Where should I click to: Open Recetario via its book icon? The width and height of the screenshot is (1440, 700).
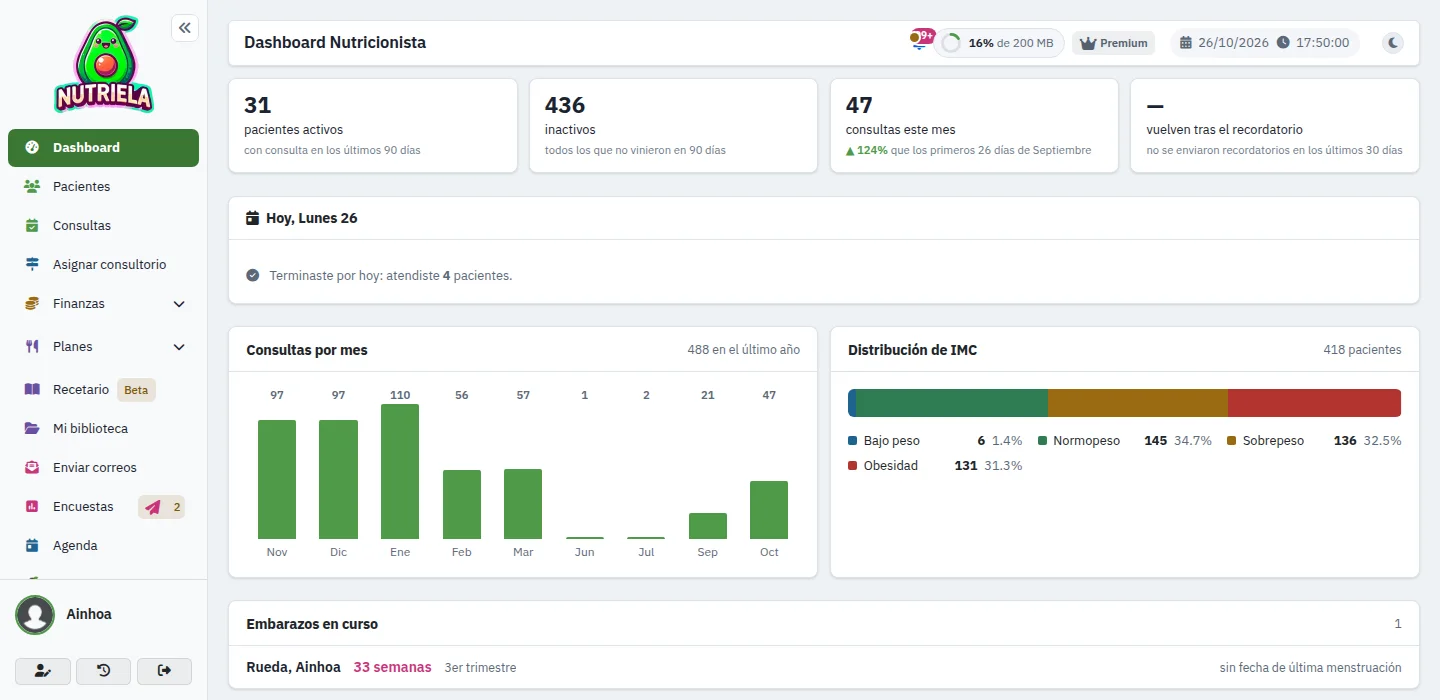(32, 390)
